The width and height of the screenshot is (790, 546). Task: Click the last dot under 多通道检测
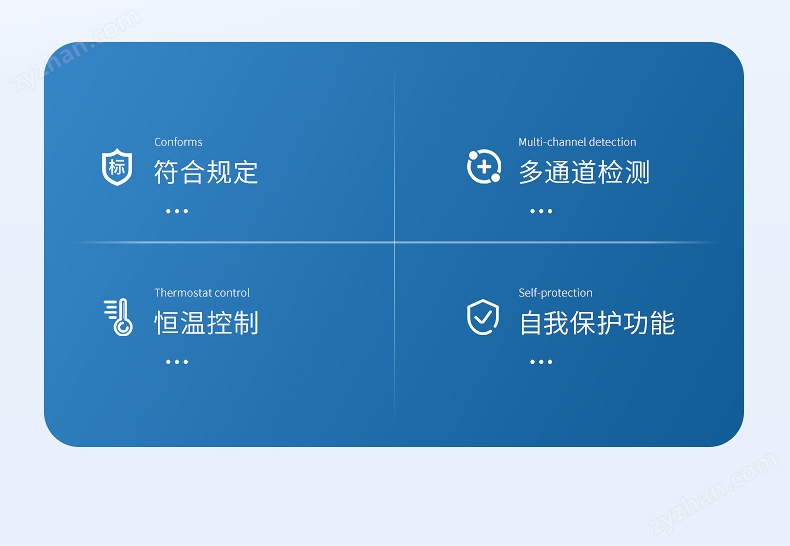click(x=550, y=211)
